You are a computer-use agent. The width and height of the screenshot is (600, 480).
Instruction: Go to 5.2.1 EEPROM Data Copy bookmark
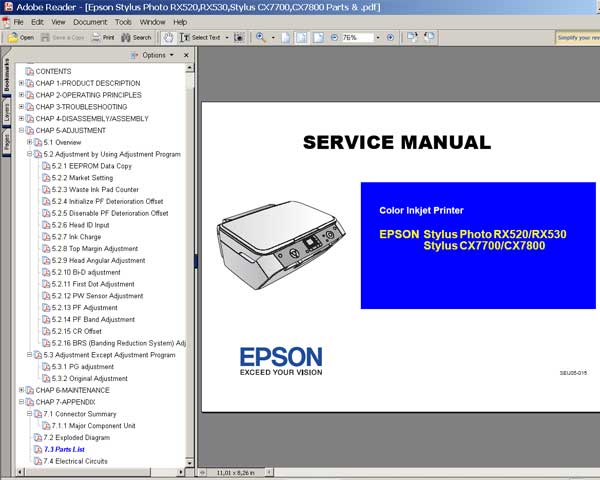[x=91, y=166]
